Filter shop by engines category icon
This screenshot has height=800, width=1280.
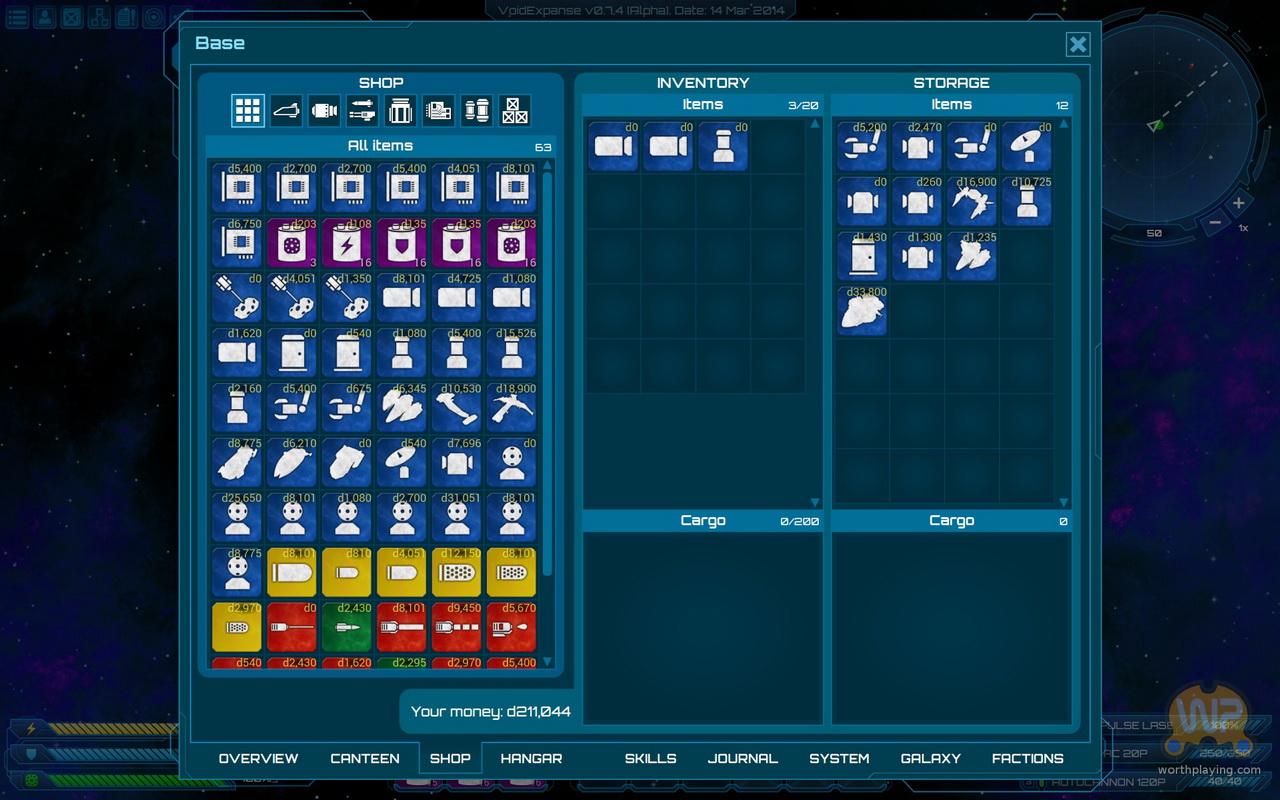tap(324, 111)
